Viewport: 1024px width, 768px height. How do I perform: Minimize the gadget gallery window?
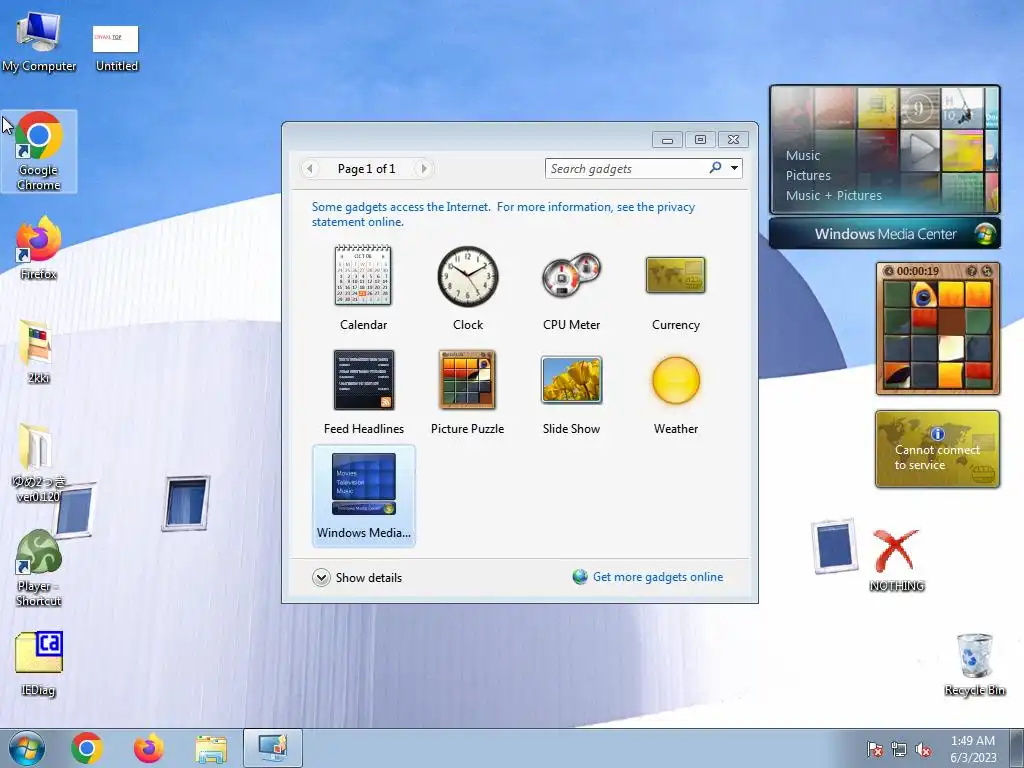pyautogui.click(x=667, y=140)
